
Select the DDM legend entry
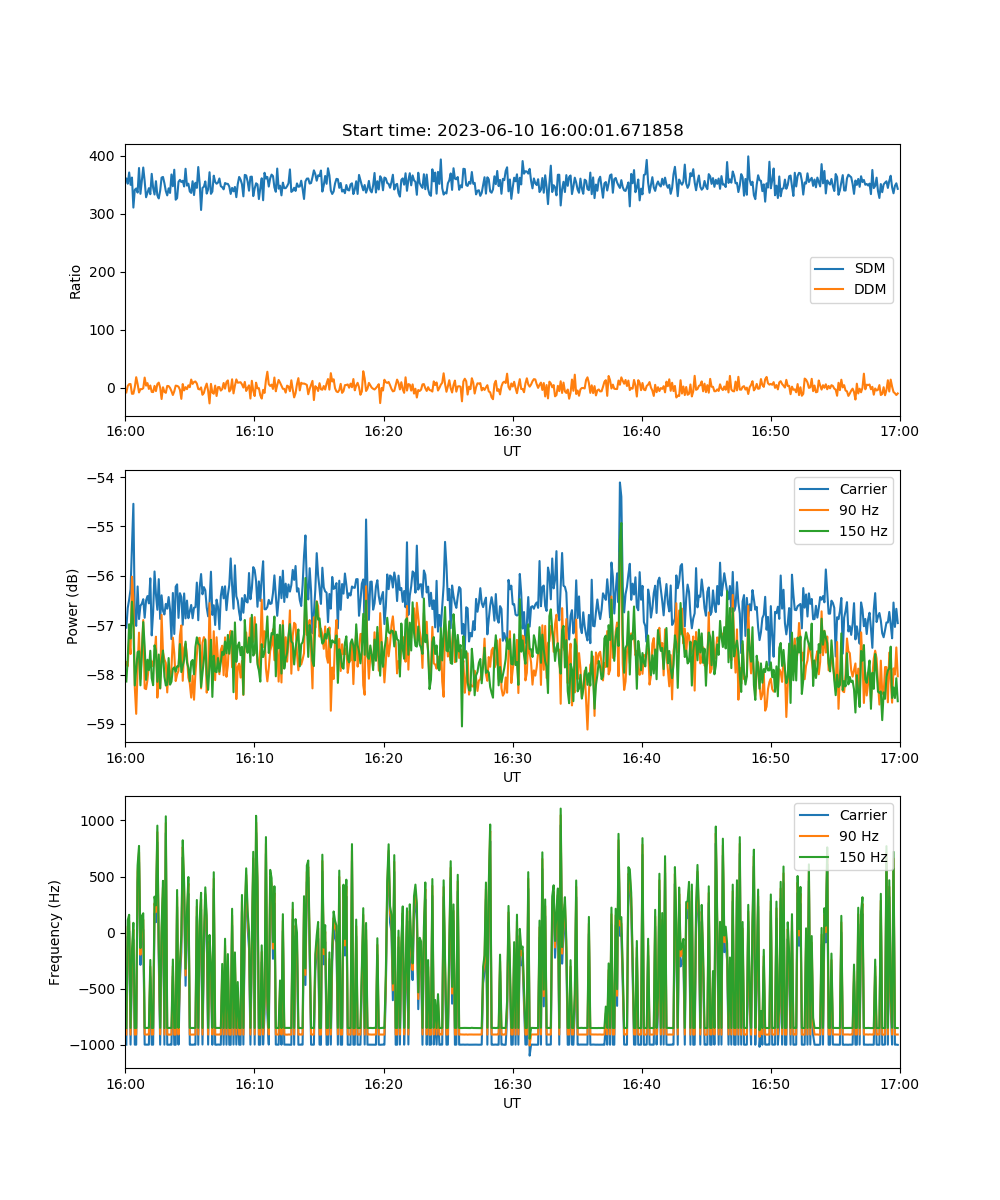(851, 290)
